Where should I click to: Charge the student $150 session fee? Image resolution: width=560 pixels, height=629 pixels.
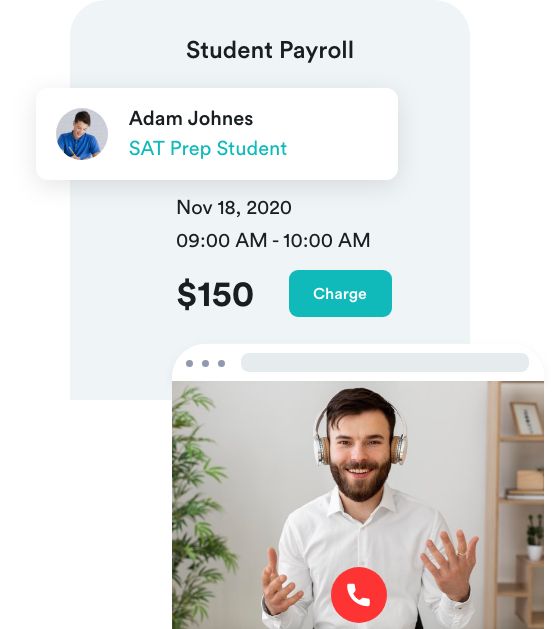coord(340,294)
